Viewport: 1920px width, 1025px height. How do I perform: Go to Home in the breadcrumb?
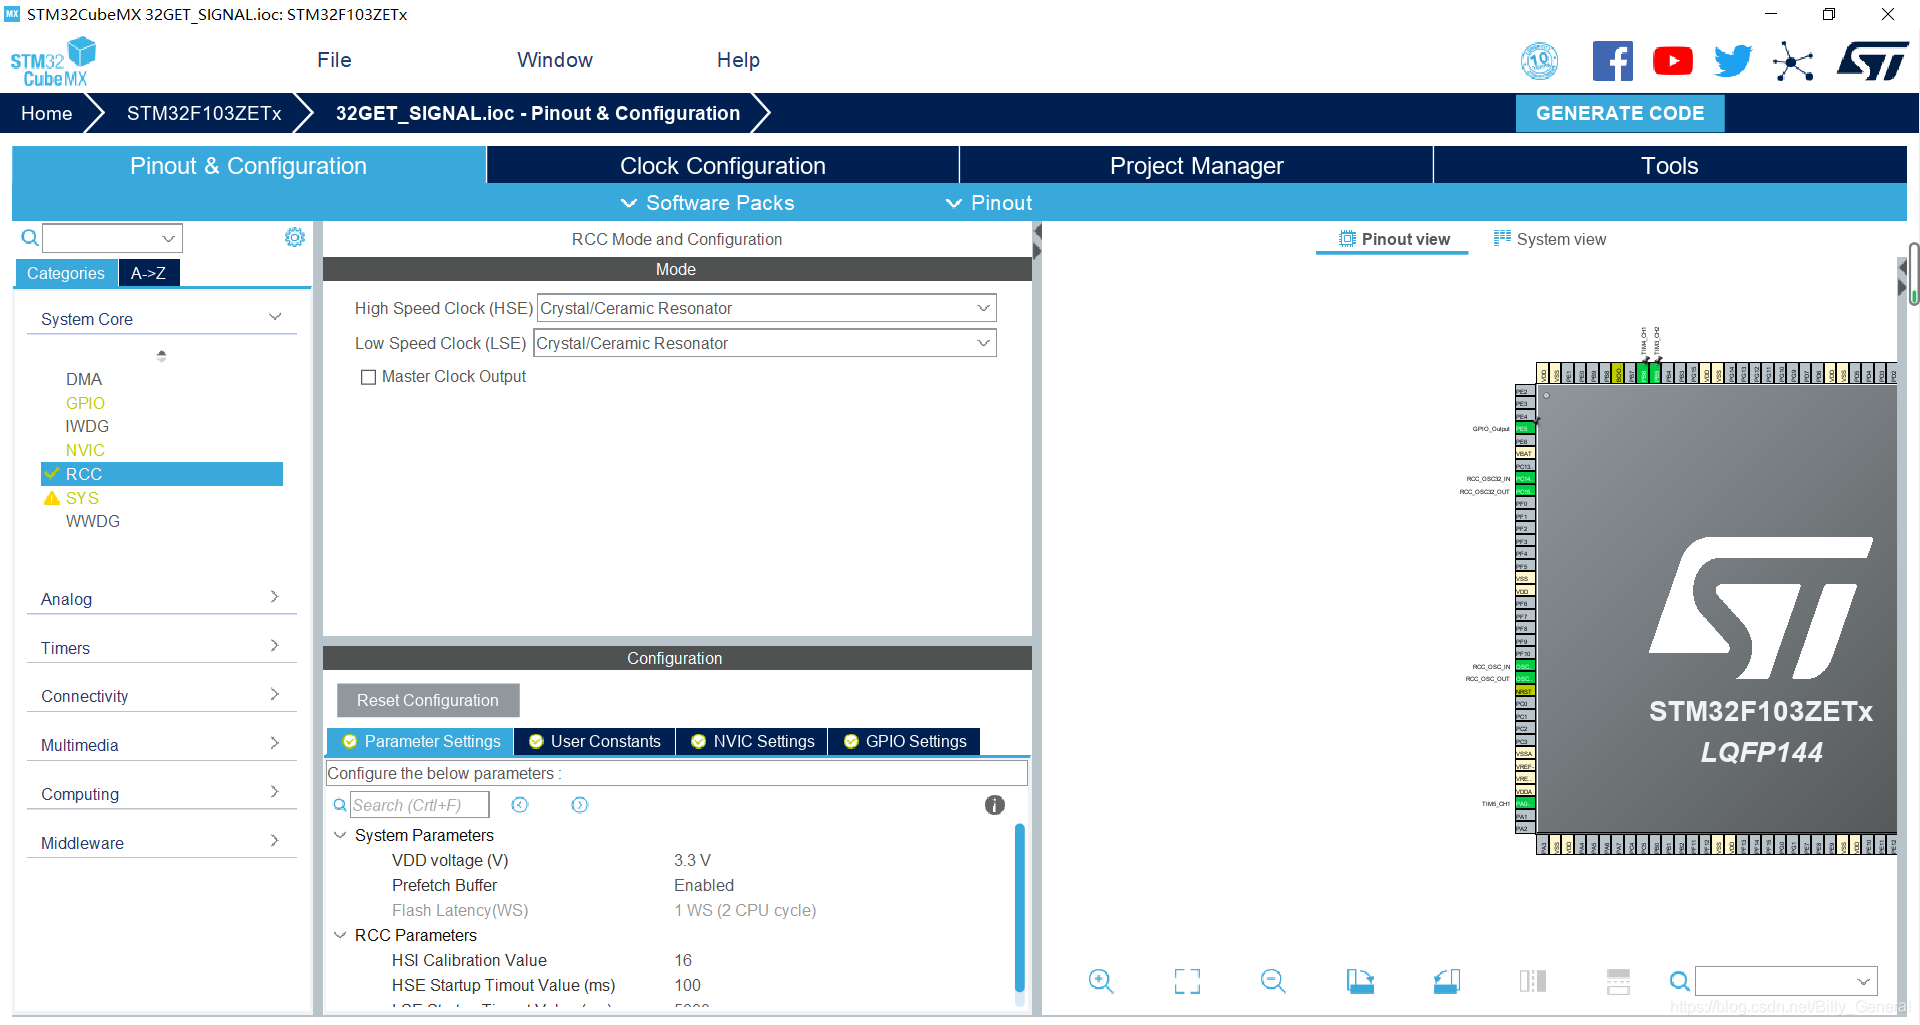click(x=46, y=113)
